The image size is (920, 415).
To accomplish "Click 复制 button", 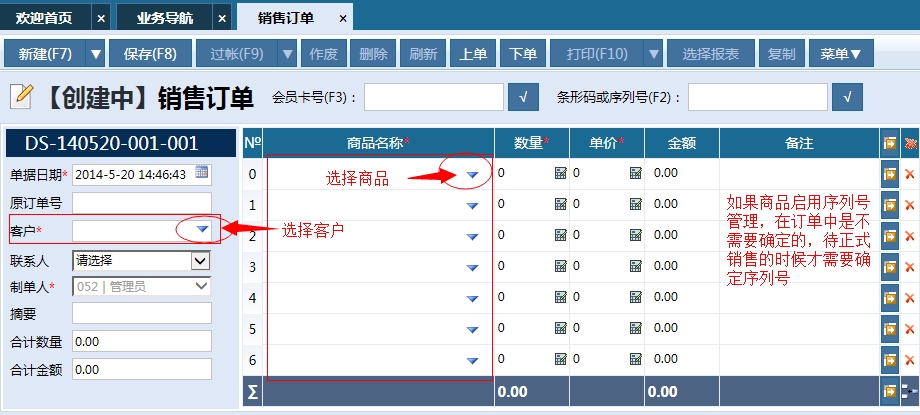I will coord(782,54).
